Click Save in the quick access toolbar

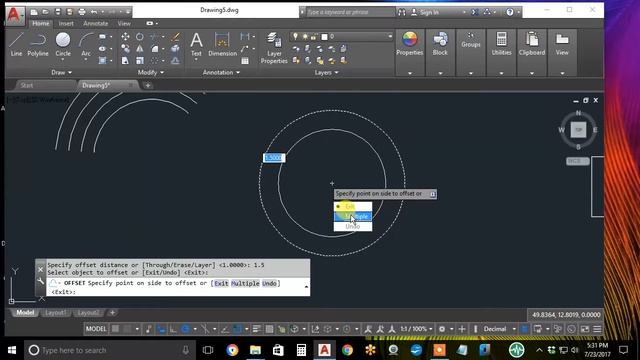(58, 12)
